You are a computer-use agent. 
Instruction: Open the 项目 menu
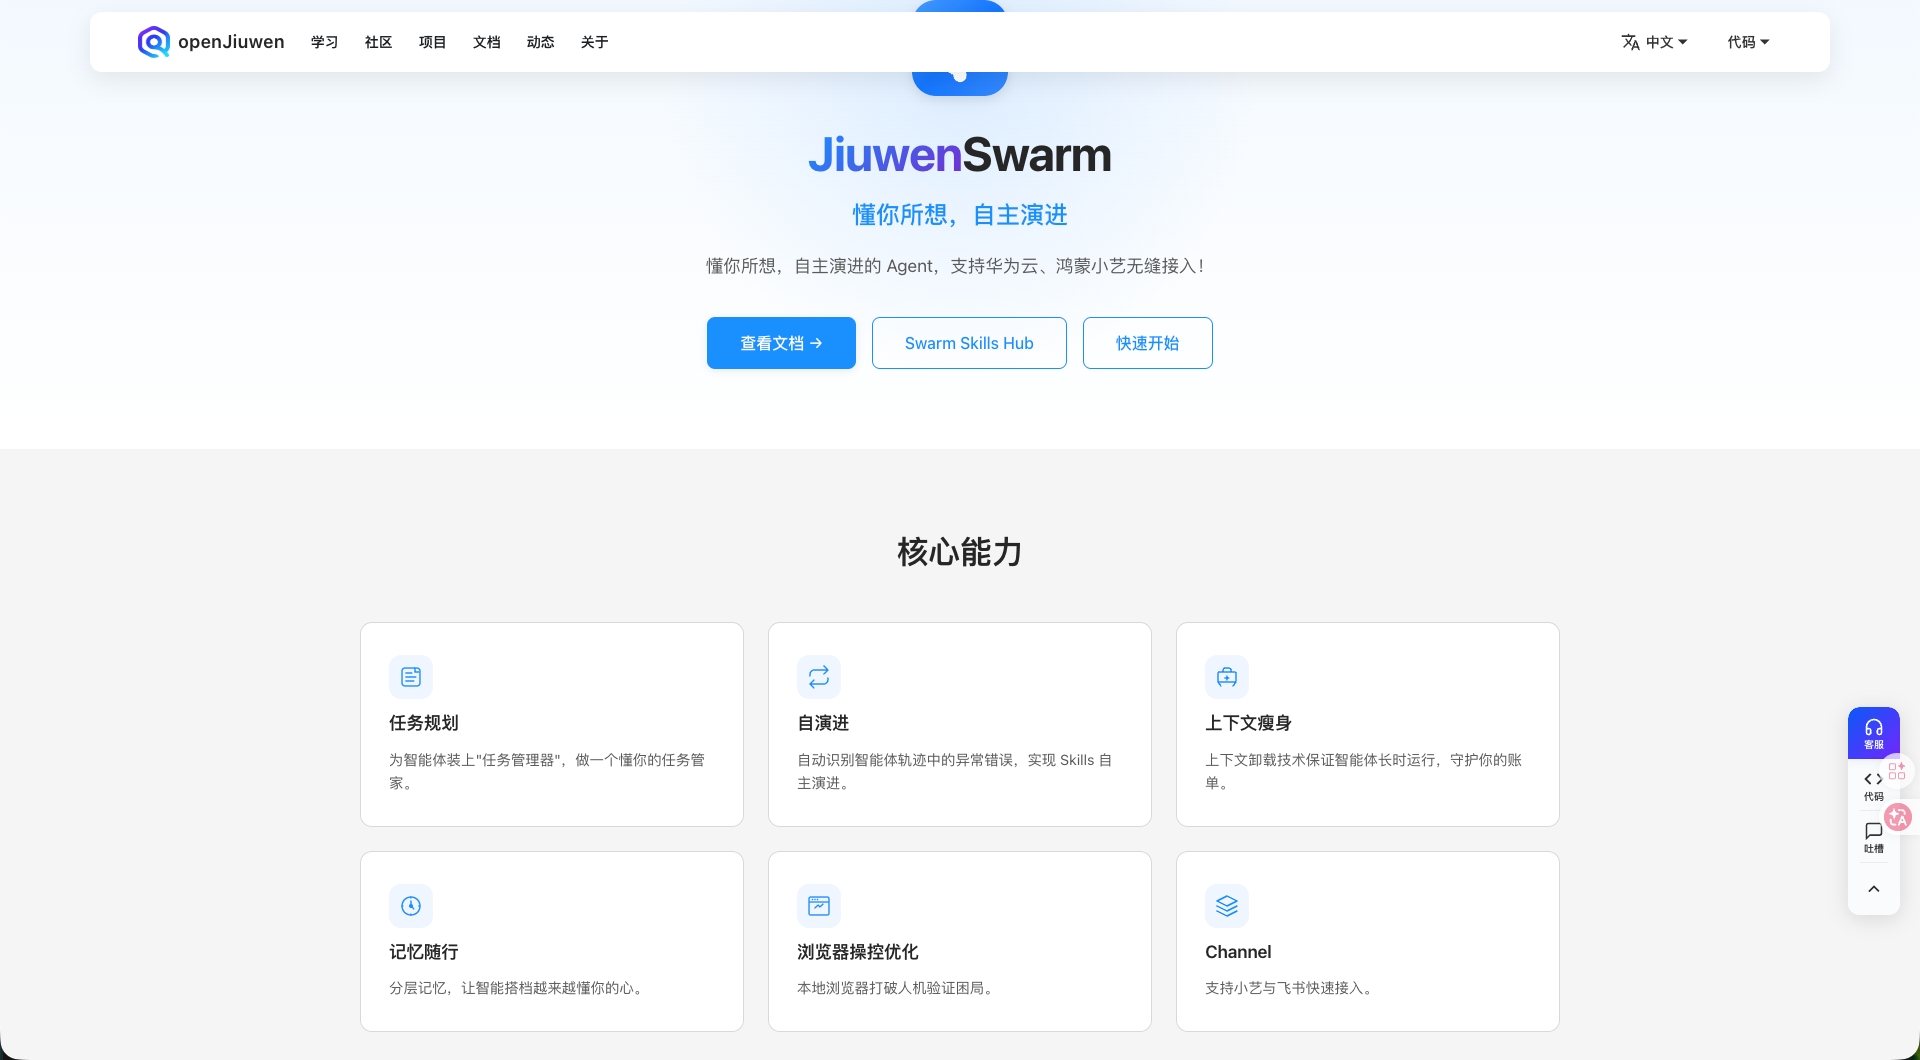coord(432,42)
